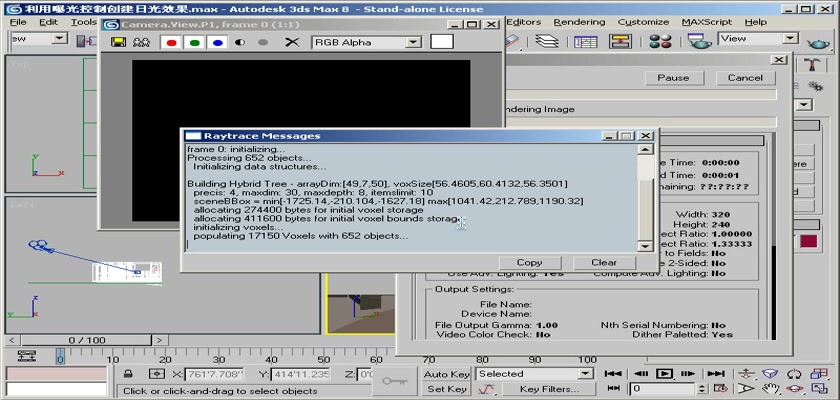Cancel the rendering

tap(745, 78)
